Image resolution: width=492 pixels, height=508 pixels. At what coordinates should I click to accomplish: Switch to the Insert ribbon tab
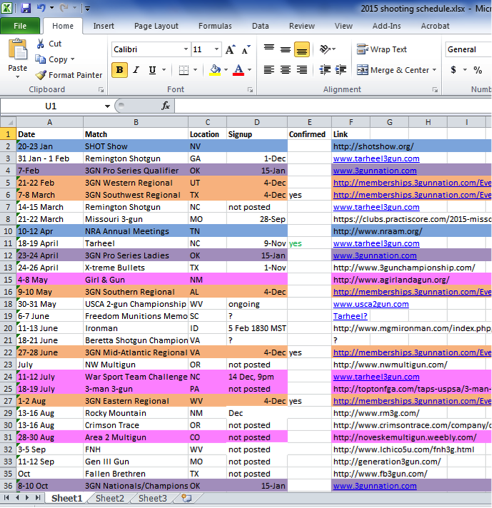click(104, 26)
